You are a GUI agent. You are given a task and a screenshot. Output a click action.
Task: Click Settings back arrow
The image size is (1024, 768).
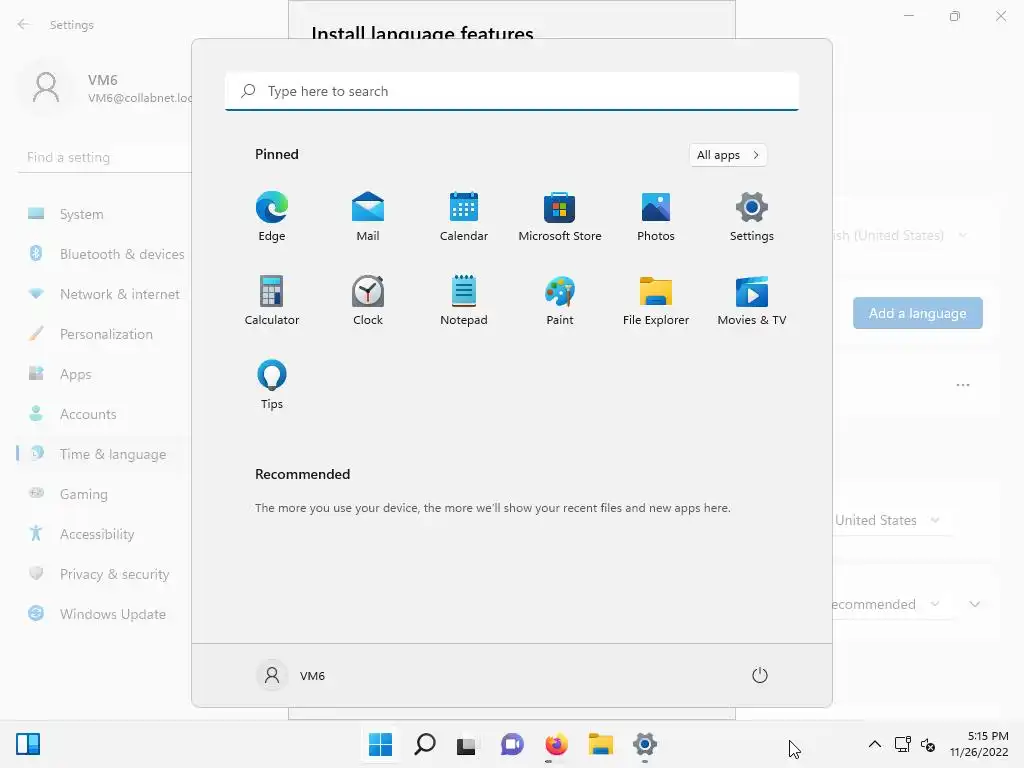tap(24, 25)
